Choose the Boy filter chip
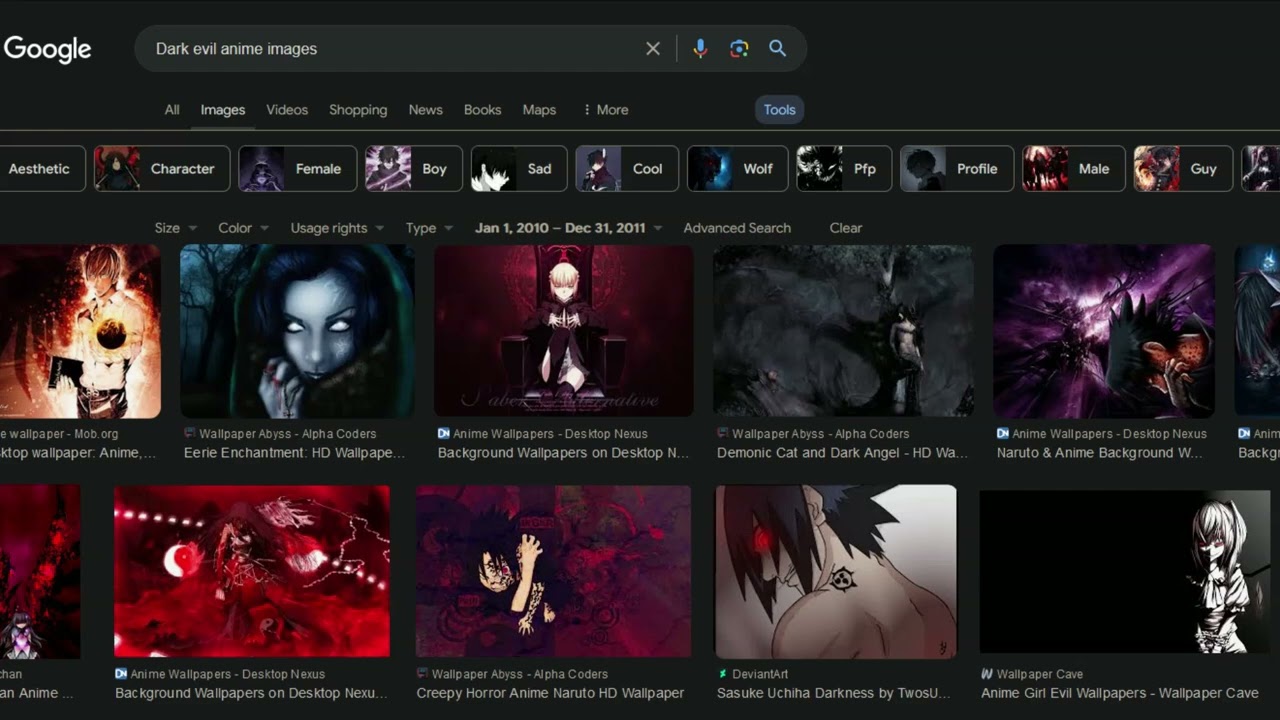 click(414, 169)
